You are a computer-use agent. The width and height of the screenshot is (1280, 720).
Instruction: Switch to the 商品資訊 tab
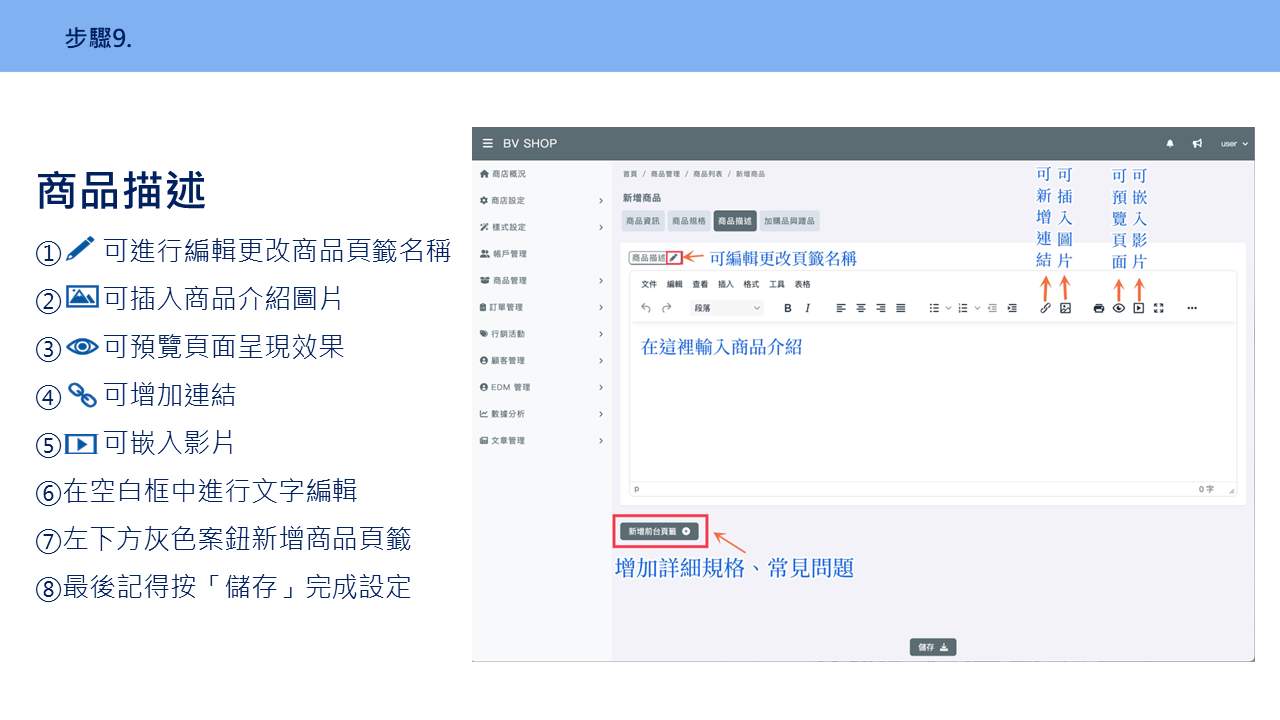click(642, 221)
